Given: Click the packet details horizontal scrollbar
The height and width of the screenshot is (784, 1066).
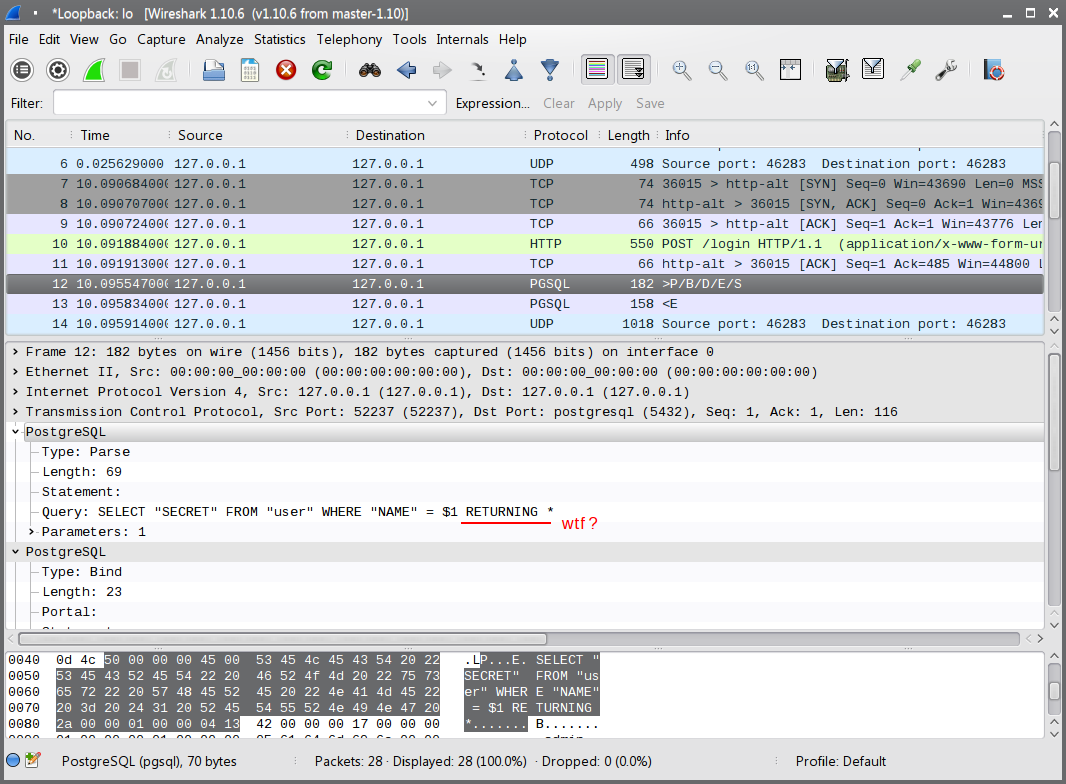Looking at the screenshot, I should click(283, 639).
